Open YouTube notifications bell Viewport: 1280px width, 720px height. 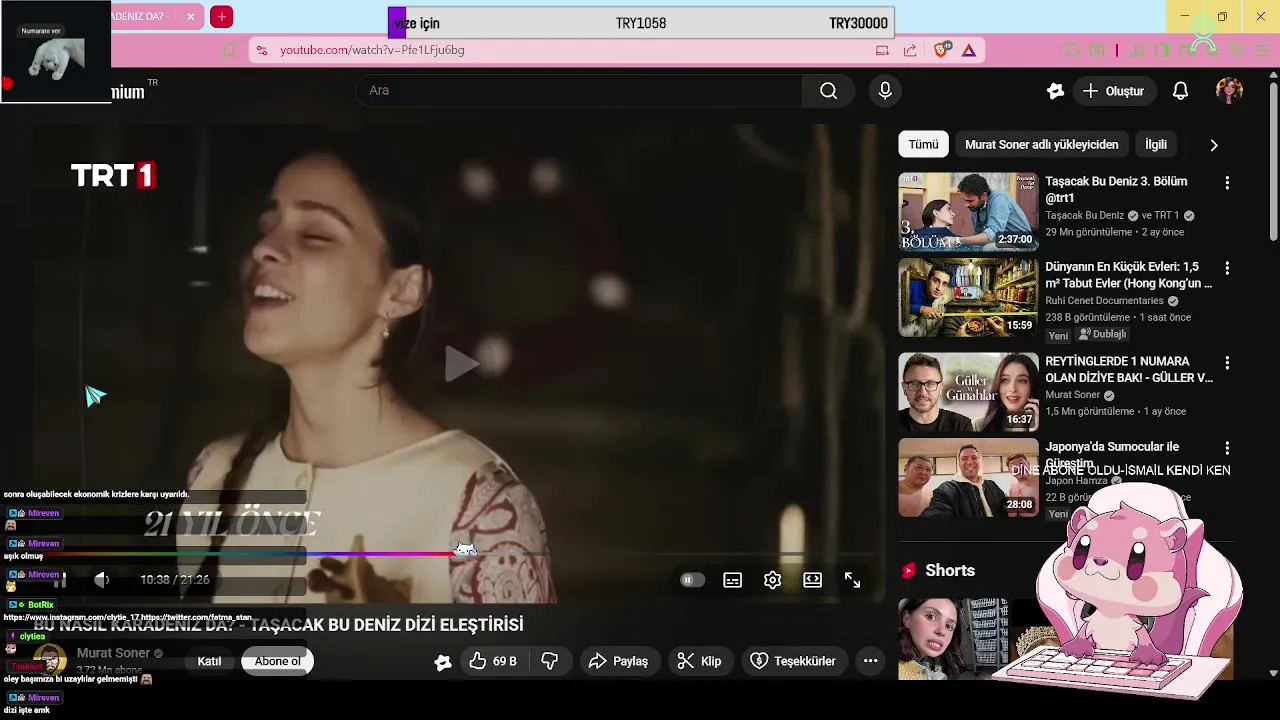click(1180, 91)
